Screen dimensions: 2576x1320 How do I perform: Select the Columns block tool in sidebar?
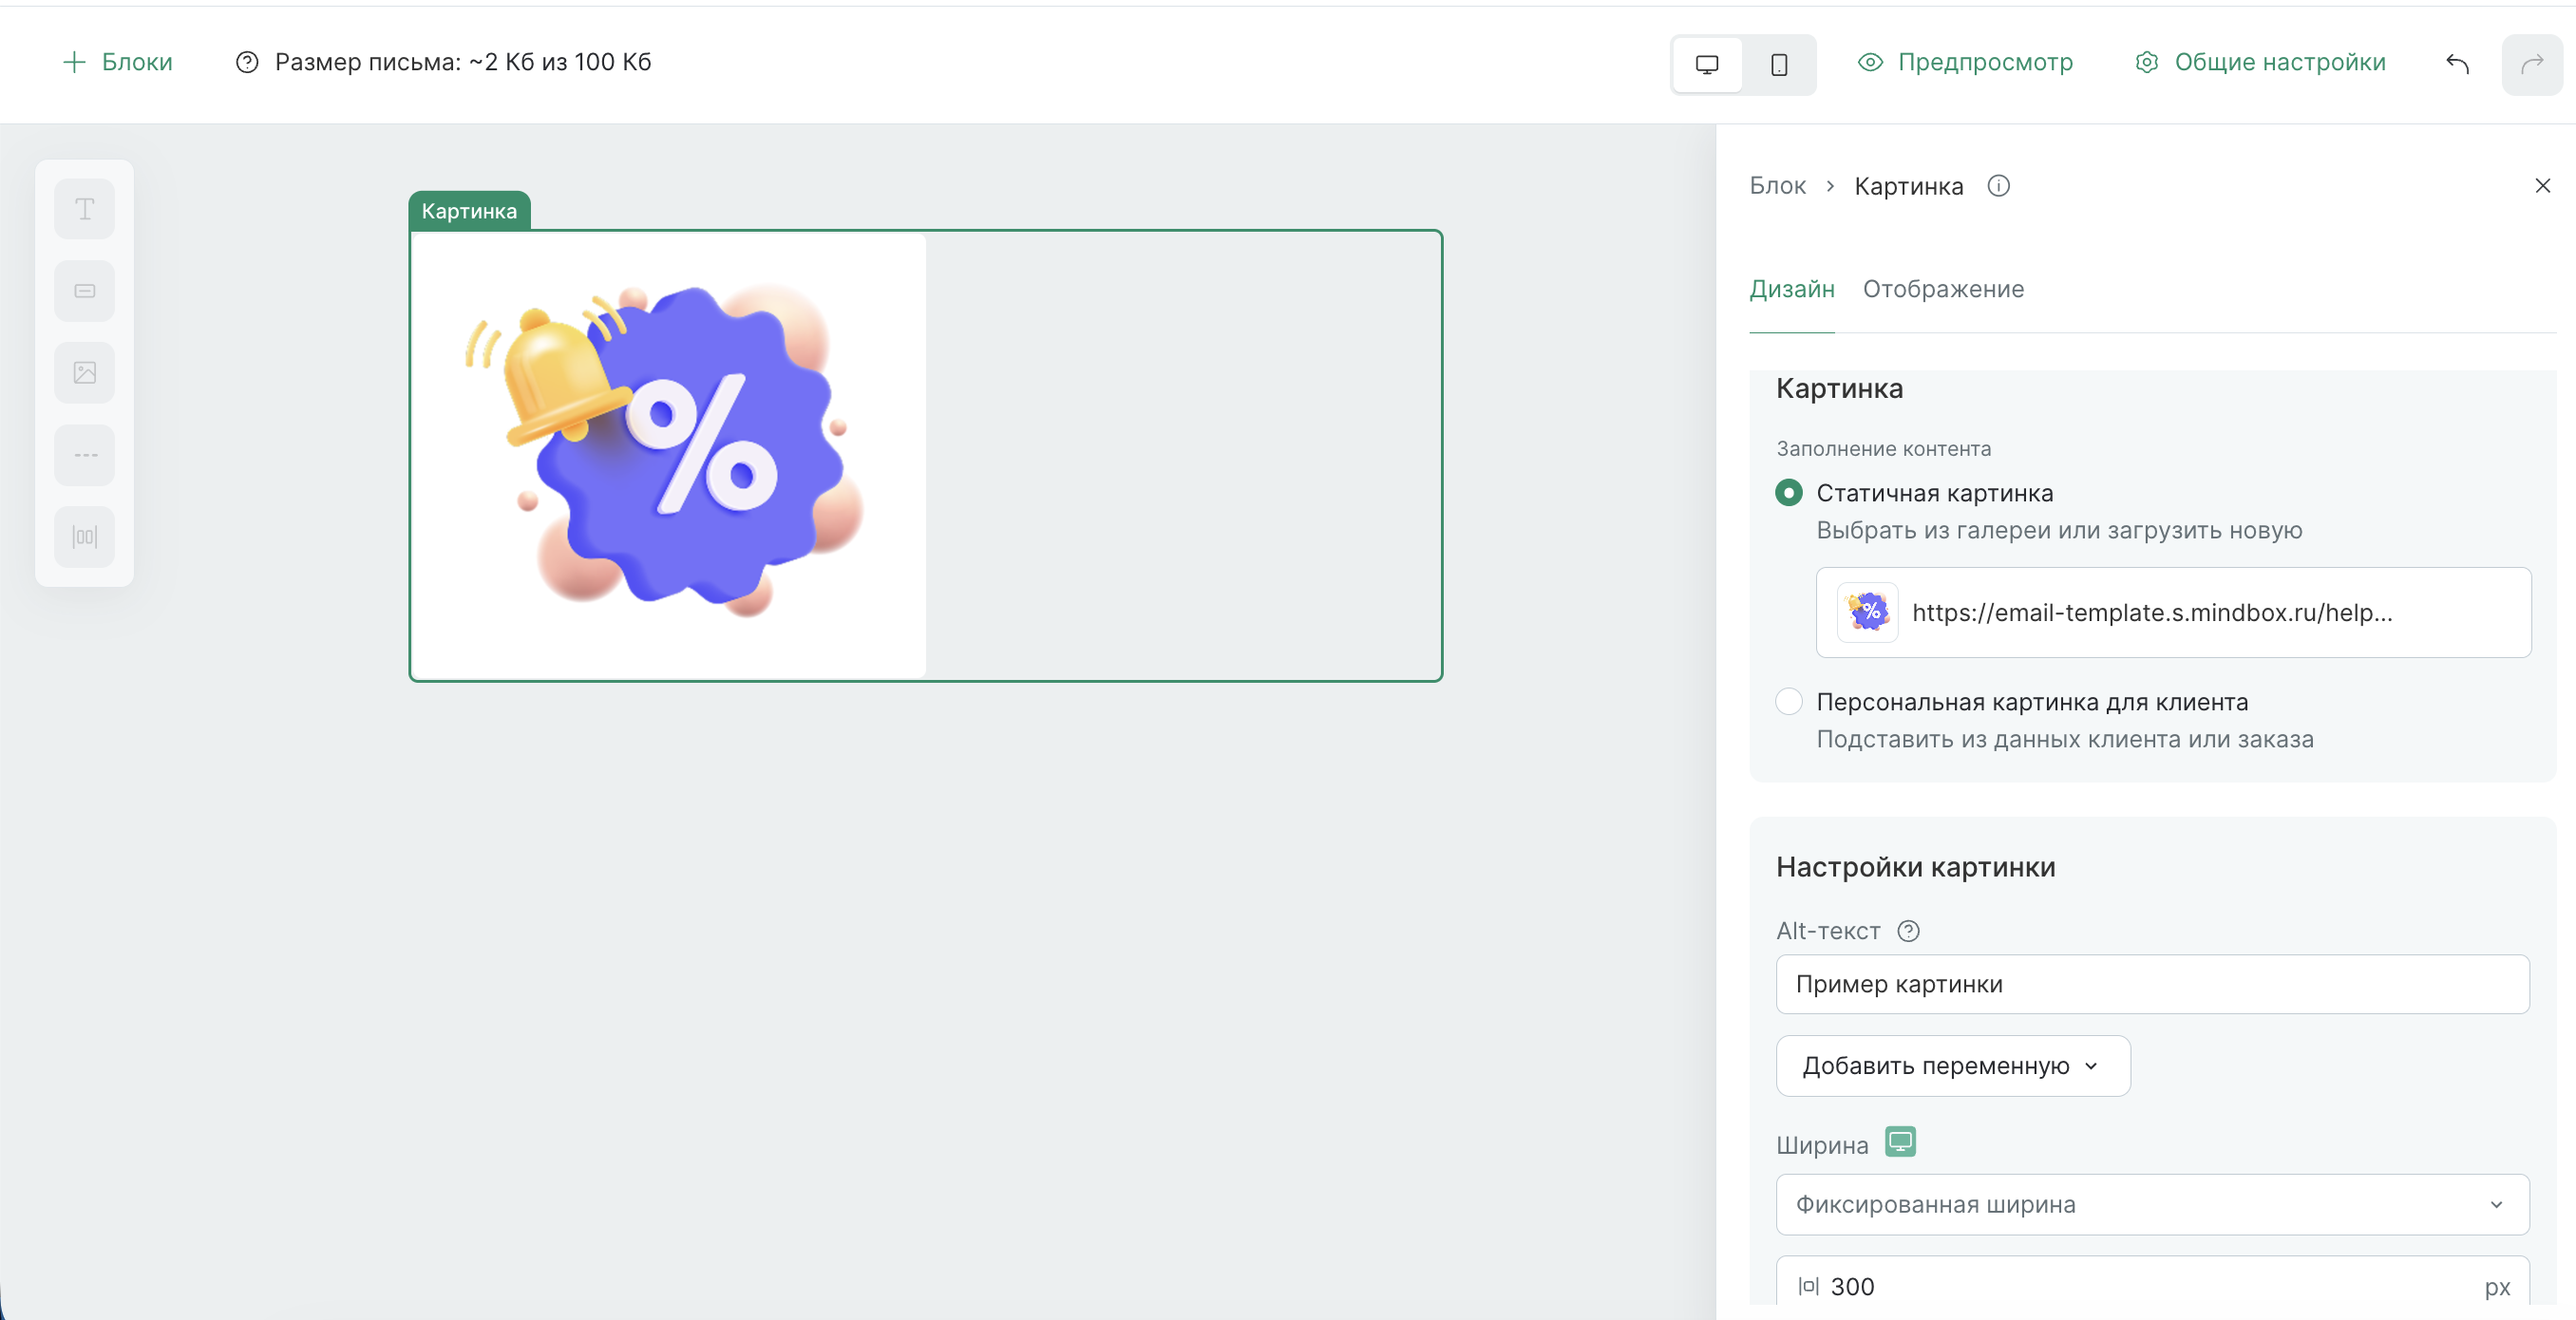click(x=85, y=537)
